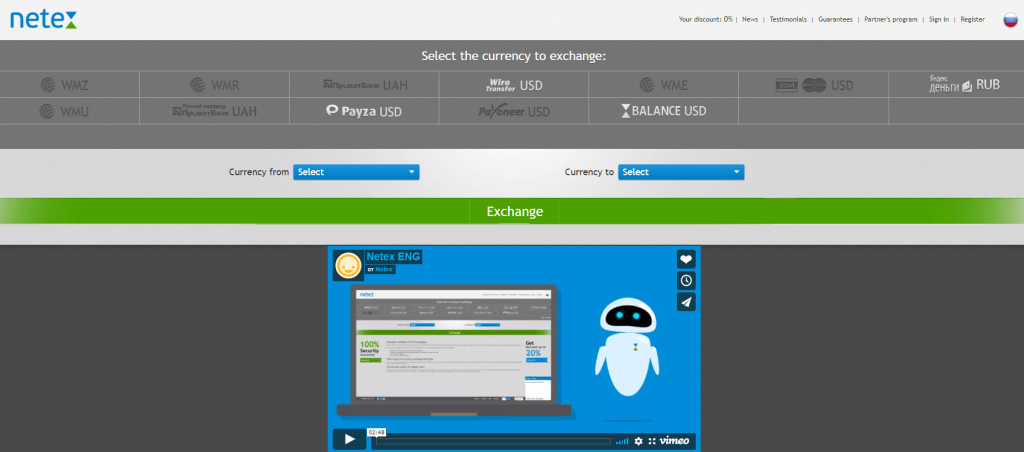Share the video with paper-plane icon
The image size is (1024, 452).
click(686, 302)
